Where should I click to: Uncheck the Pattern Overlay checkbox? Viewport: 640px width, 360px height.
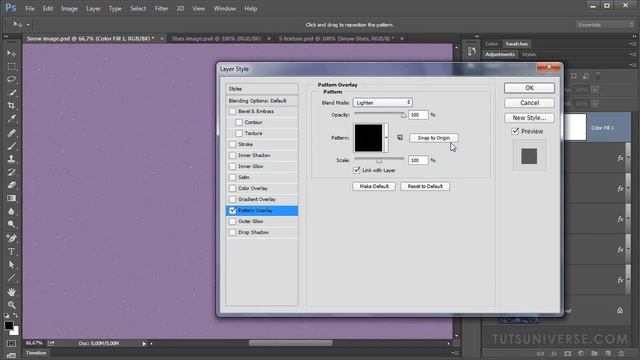click(x=233, y=211)
